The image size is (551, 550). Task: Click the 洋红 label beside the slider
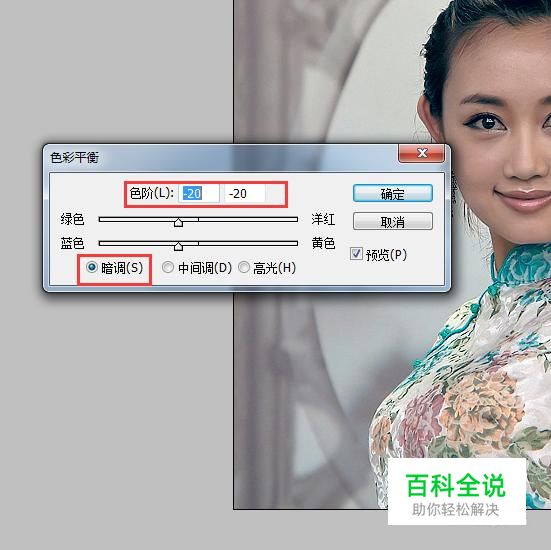point(323,219)
